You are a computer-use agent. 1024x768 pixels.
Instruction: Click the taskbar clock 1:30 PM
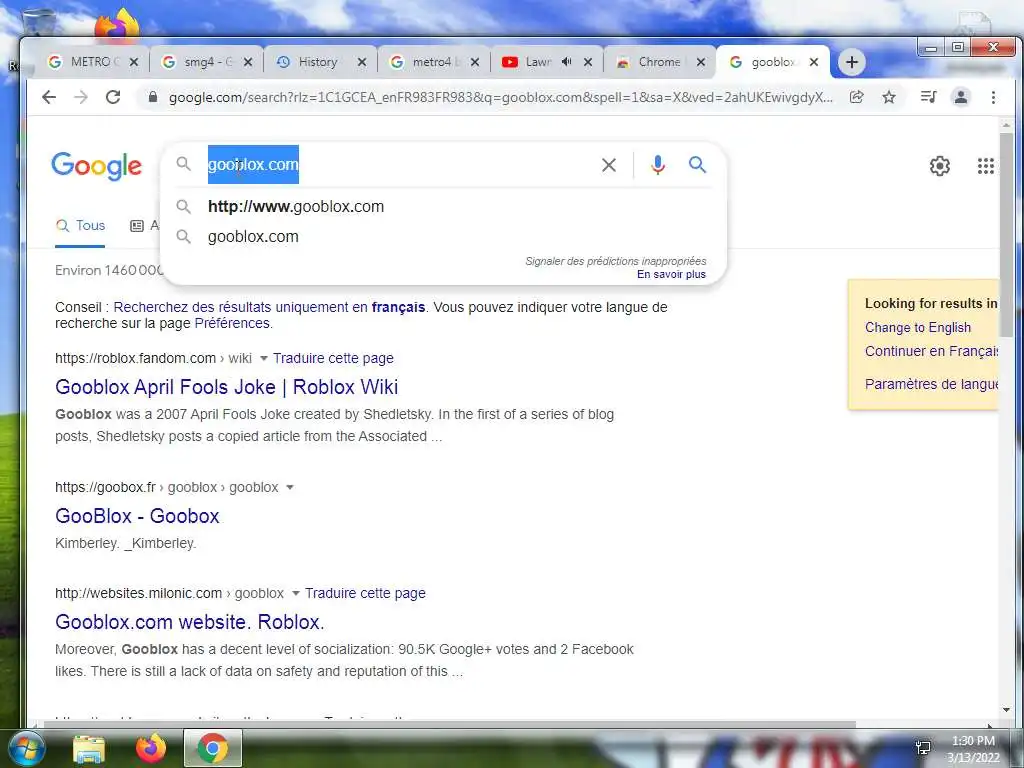[x=973, y=741]
